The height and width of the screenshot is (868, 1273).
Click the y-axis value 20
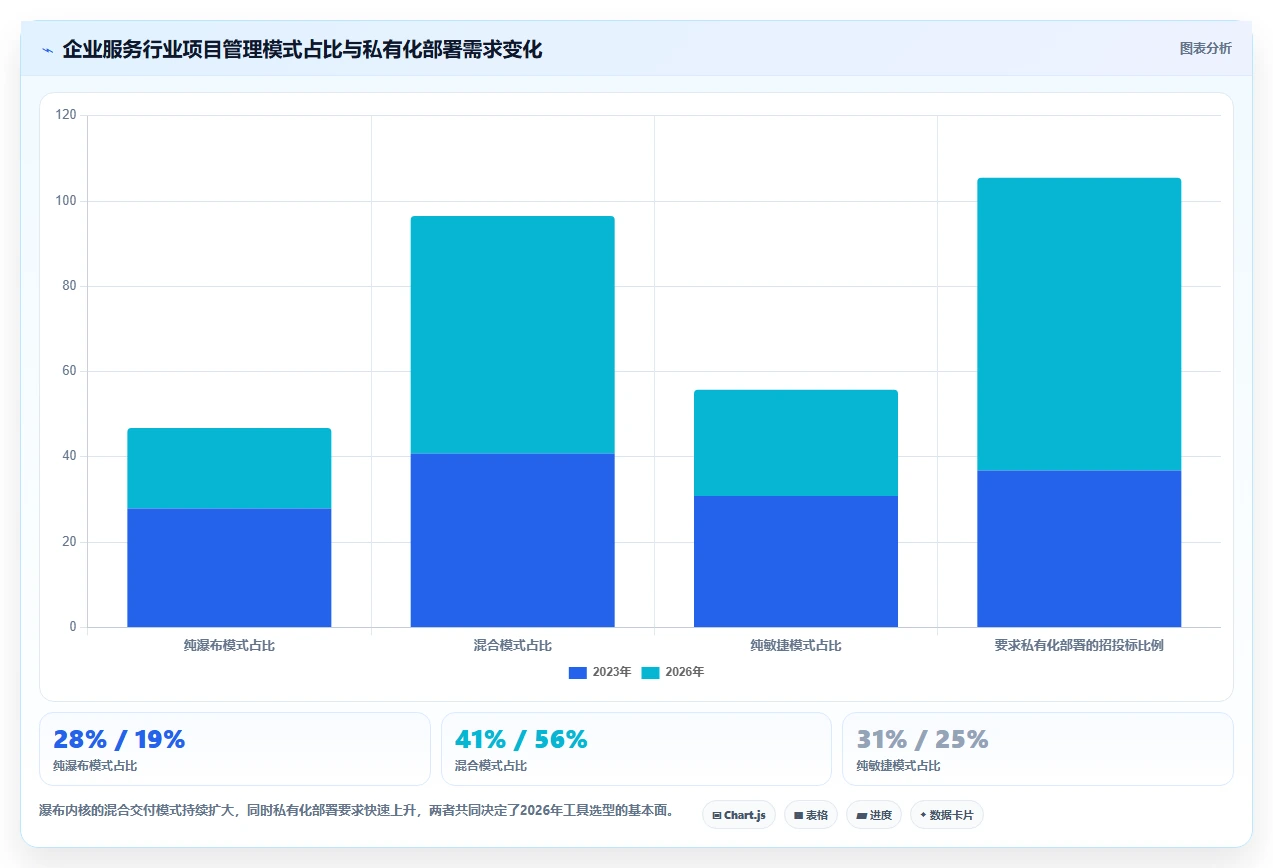tap(70, 542)
